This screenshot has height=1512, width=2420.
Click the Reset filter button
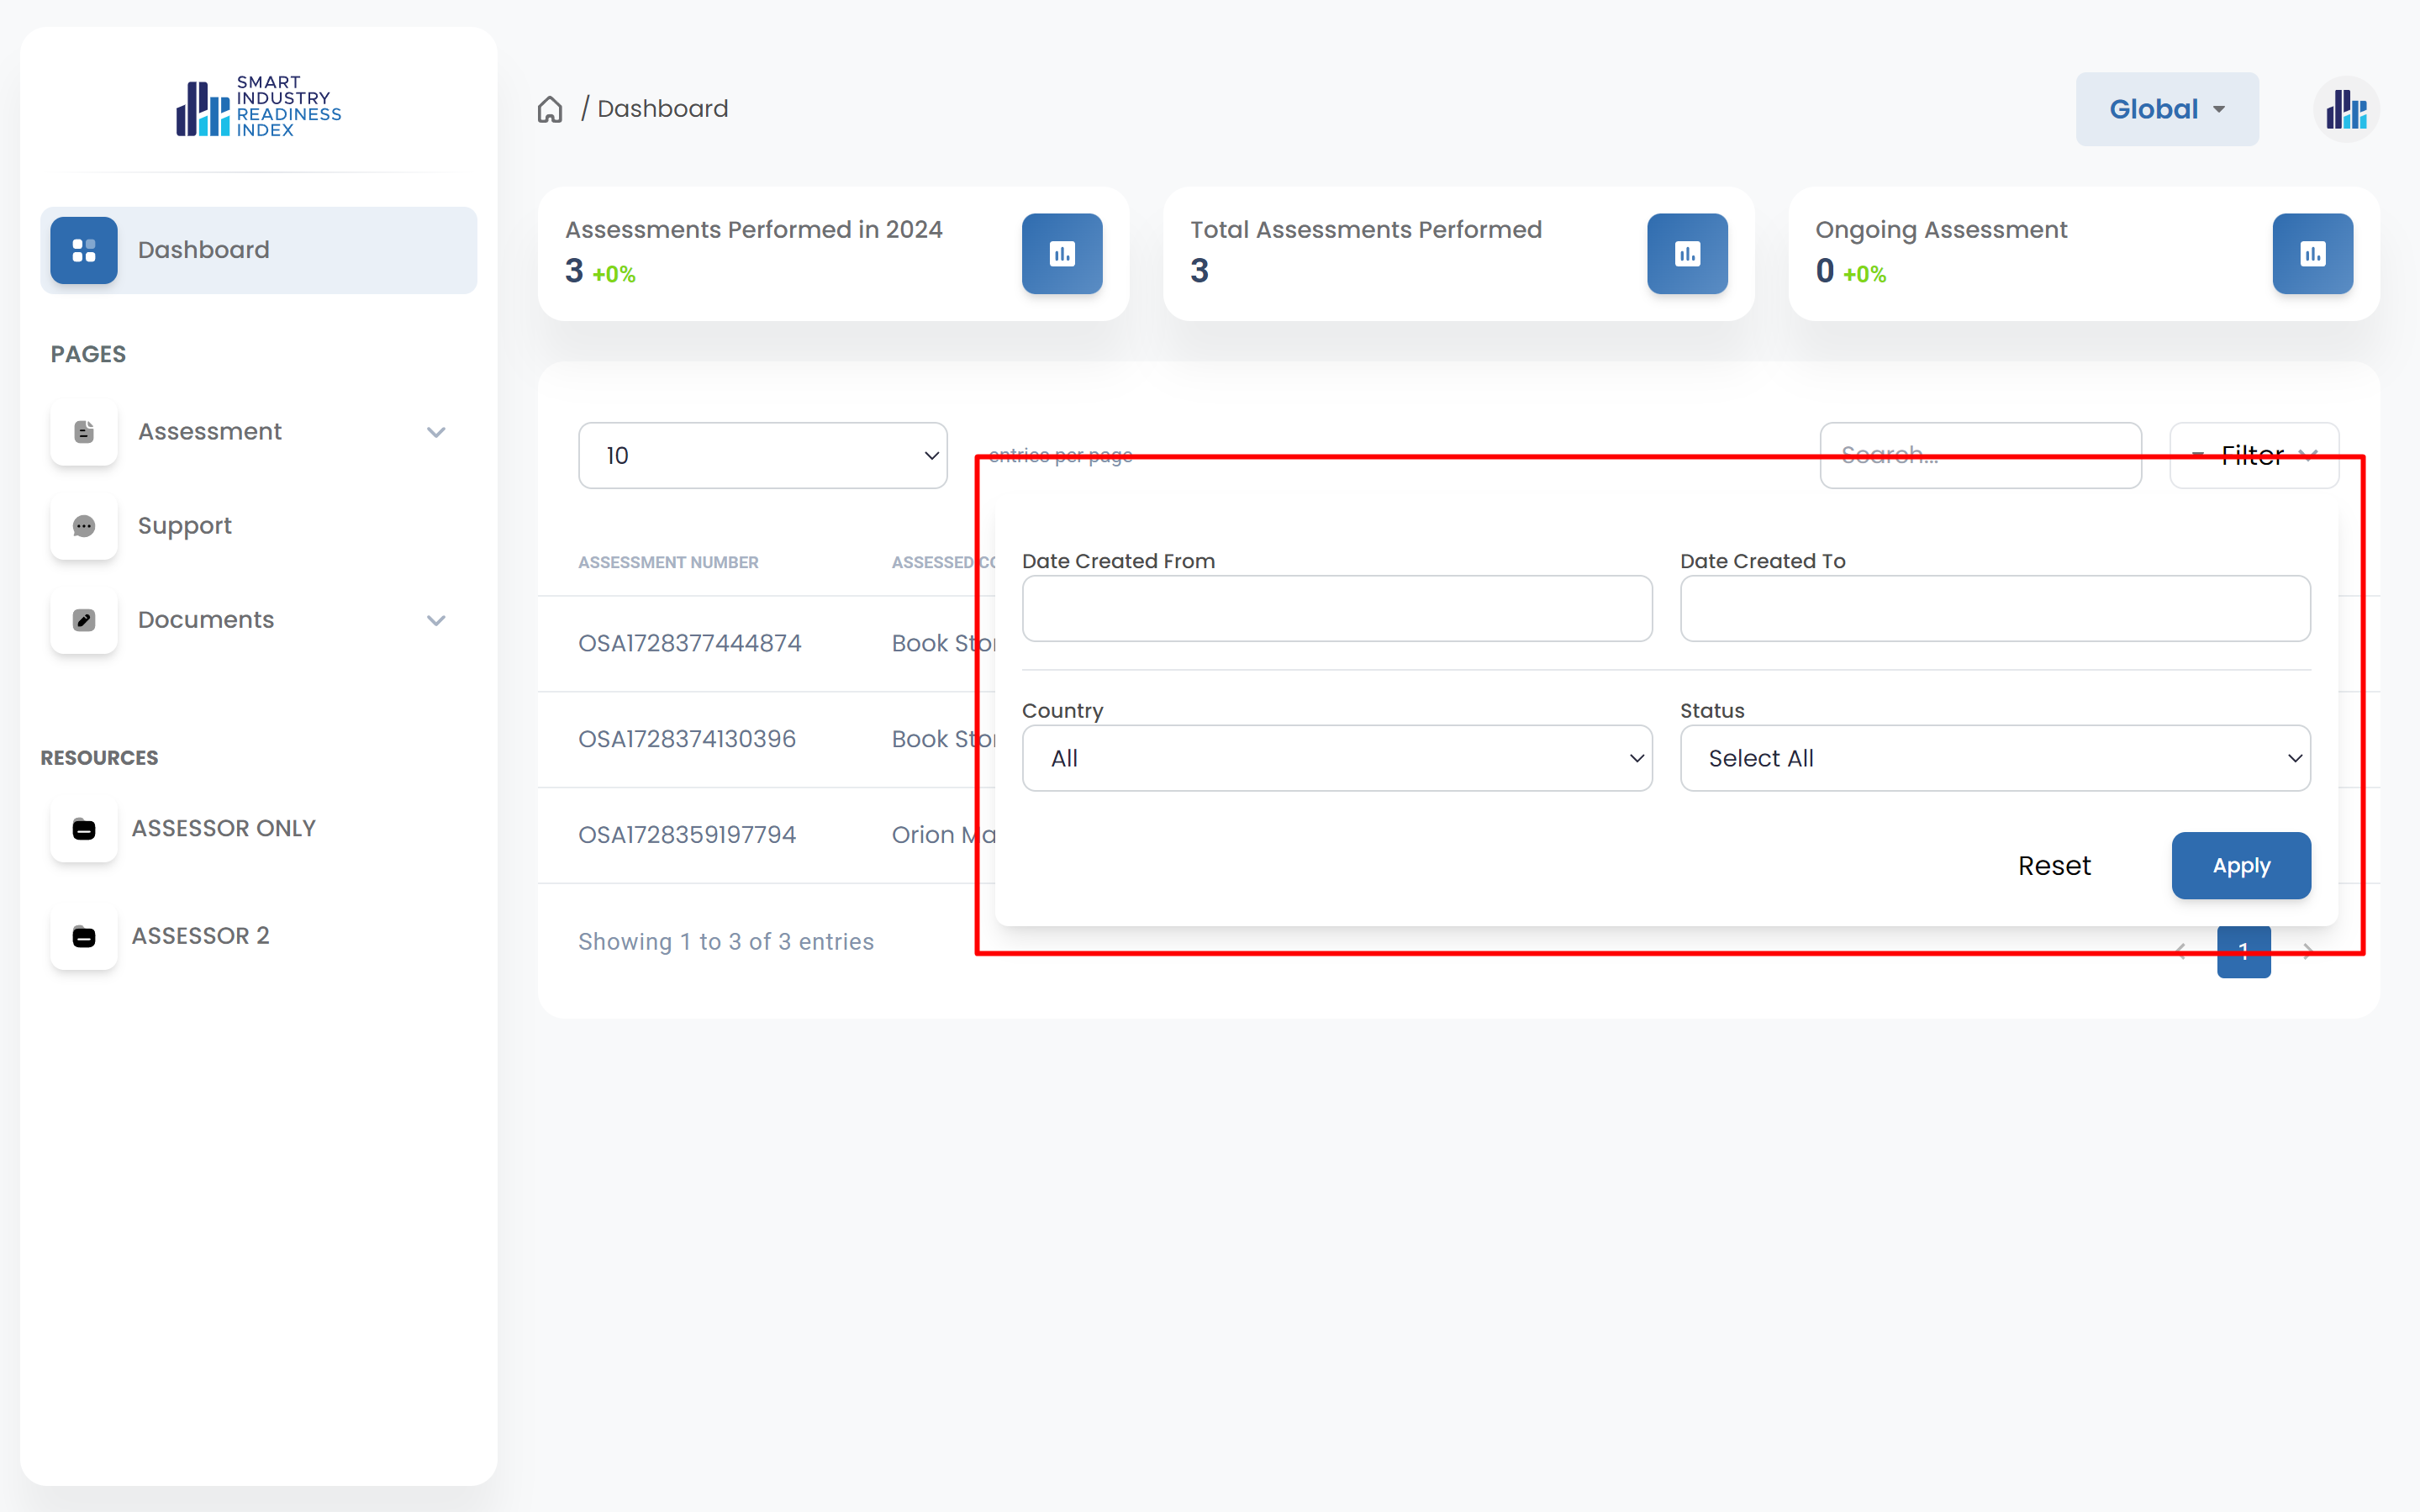click(2054, 866)
